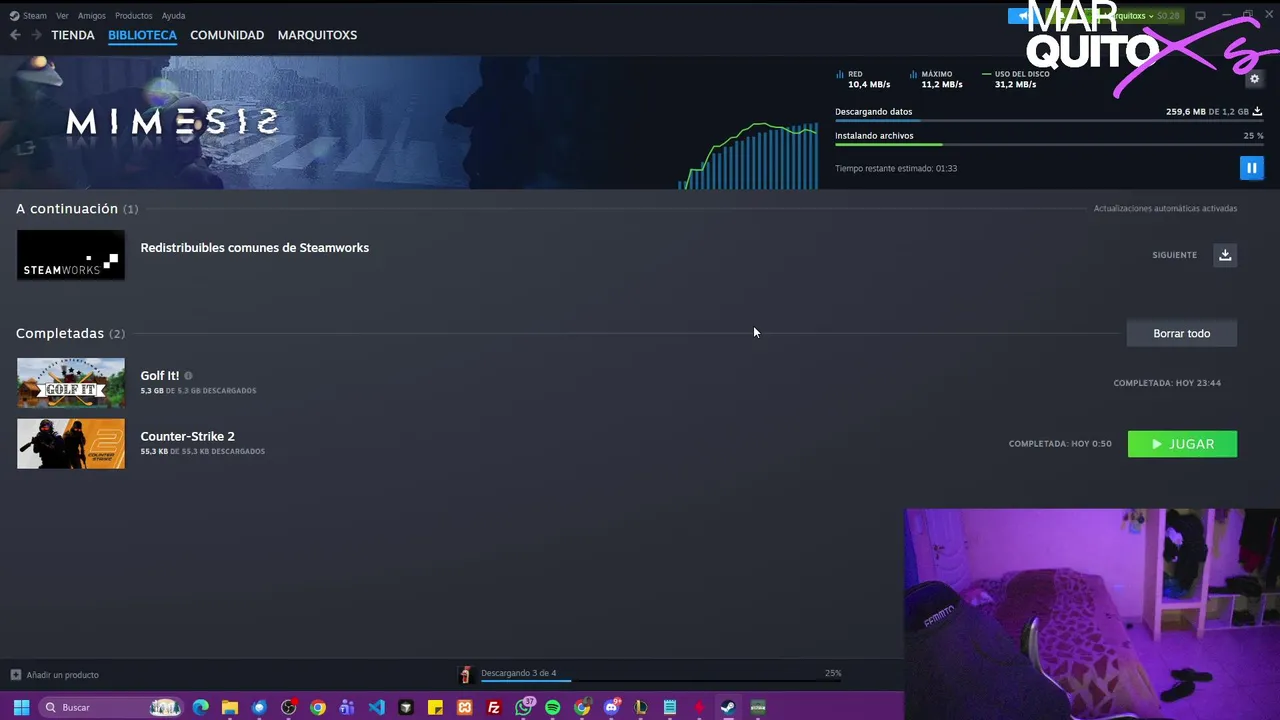Open Spotify from the taskbar
The width and height of the screenshot is (1280, 720).
(x=553, y=707)
